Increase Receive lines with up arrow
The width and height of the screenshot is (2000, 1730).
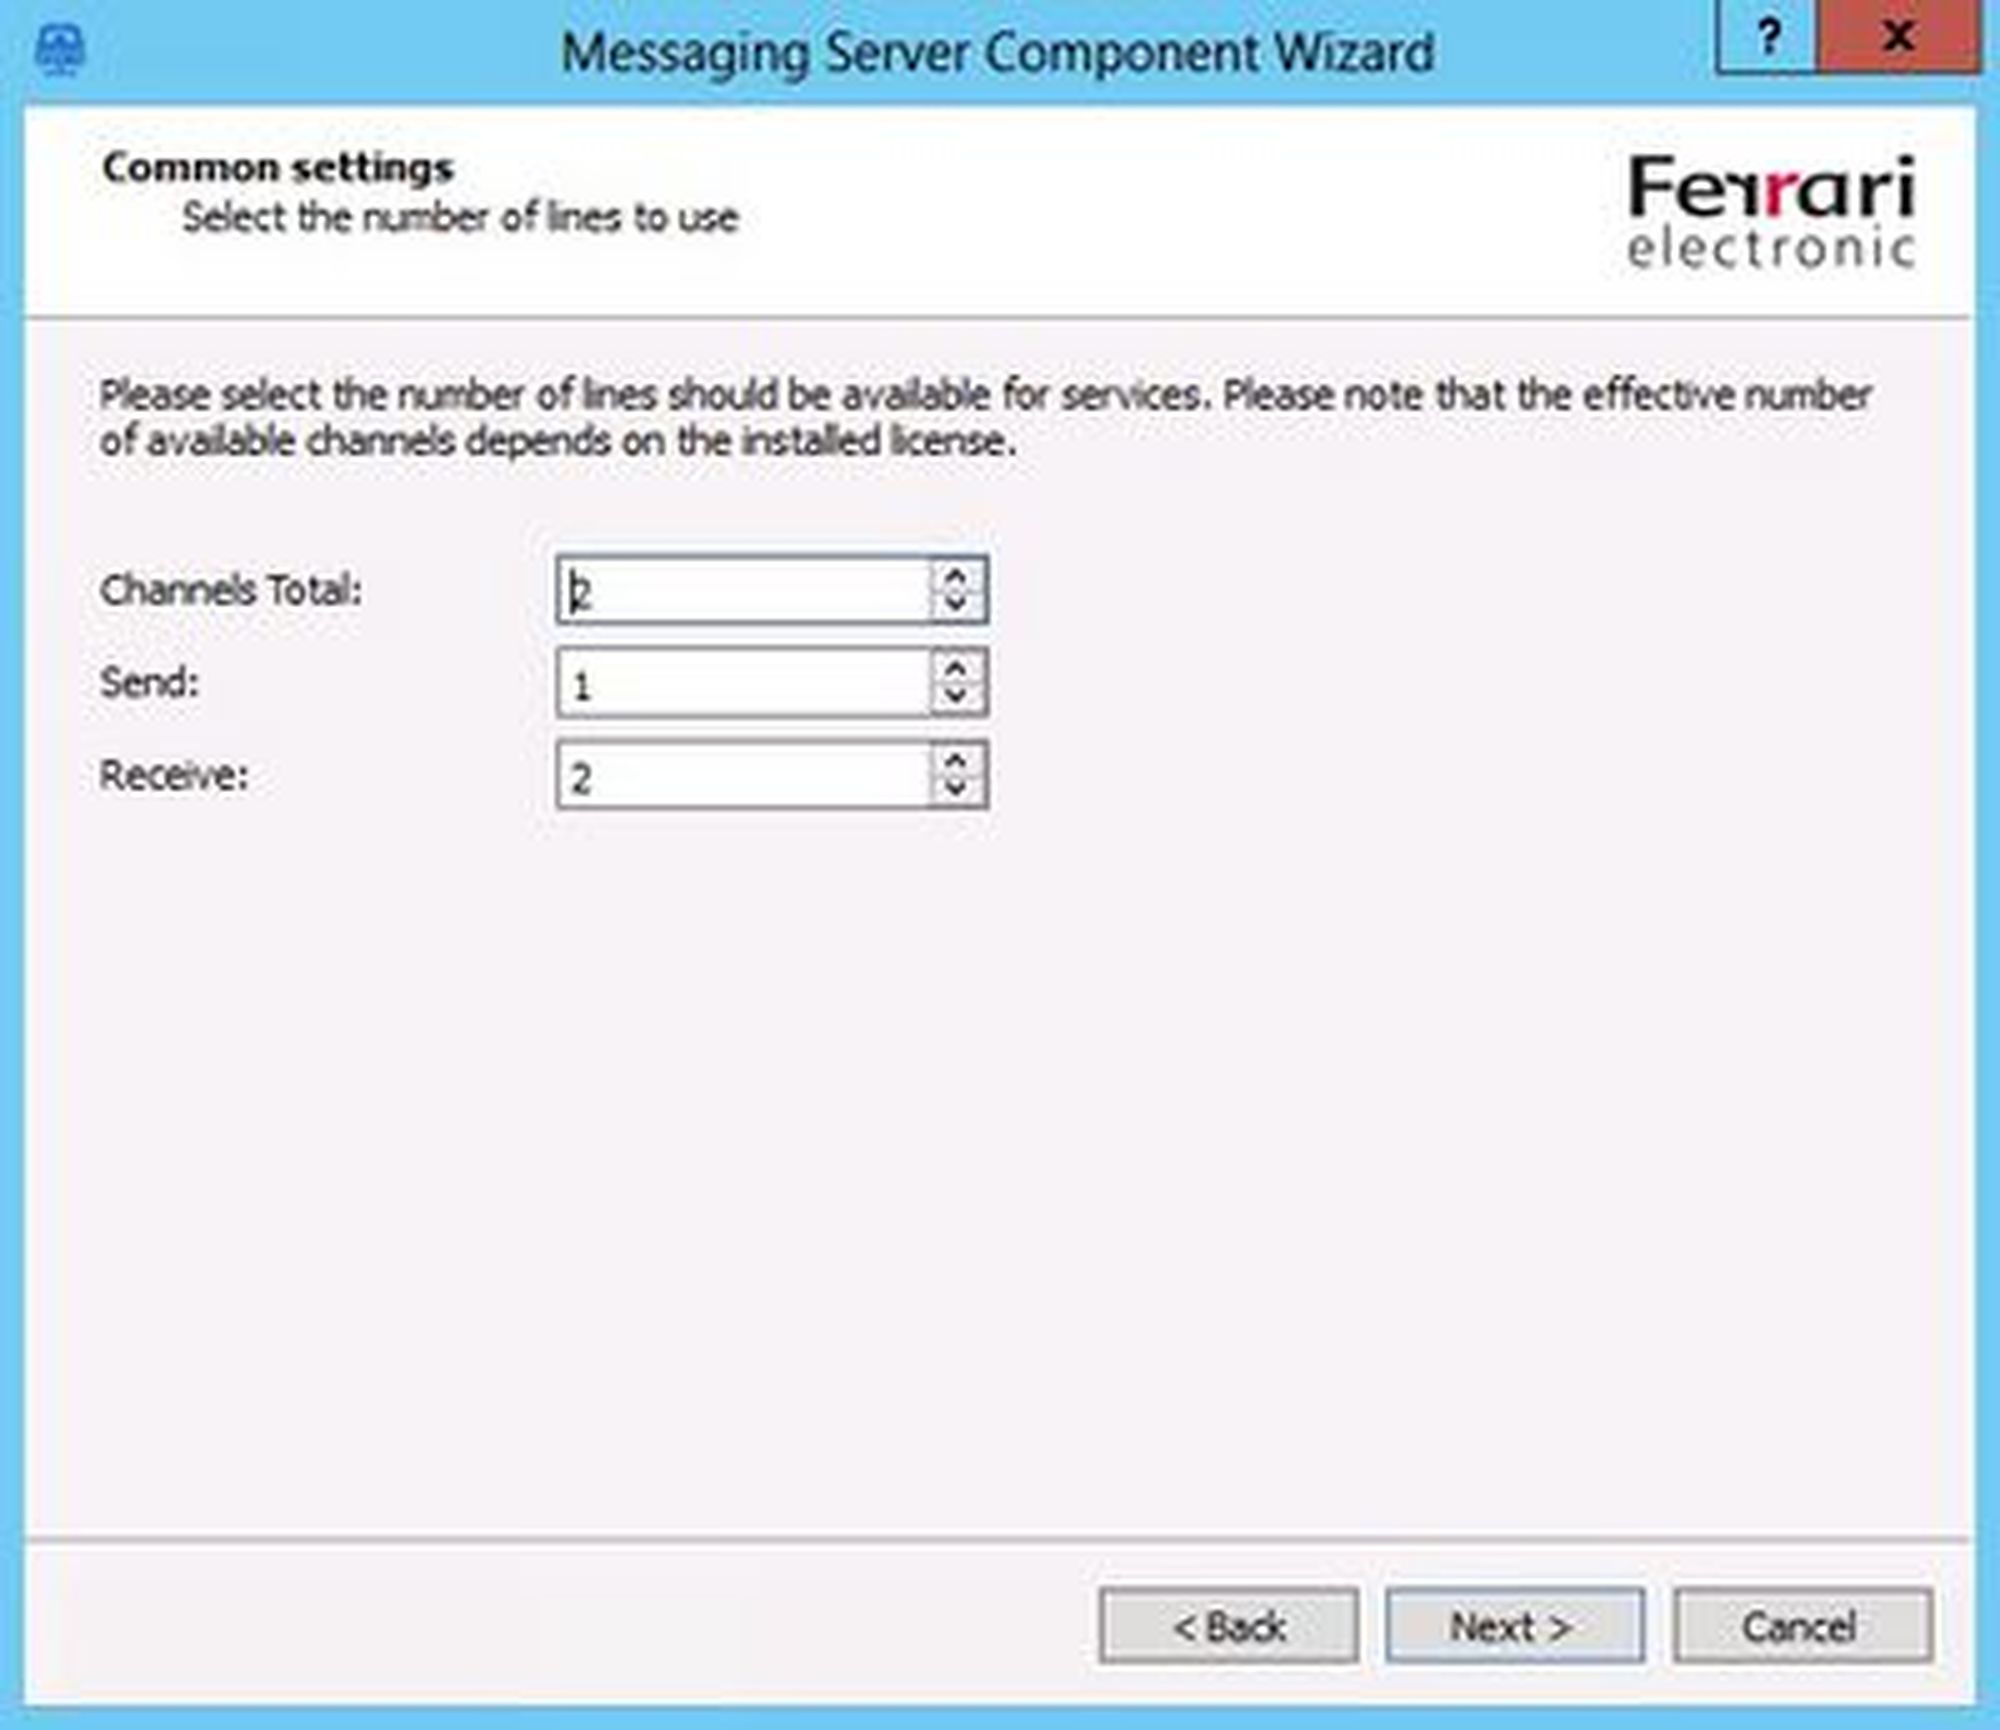pyautogui.click(x=956, y=762)
